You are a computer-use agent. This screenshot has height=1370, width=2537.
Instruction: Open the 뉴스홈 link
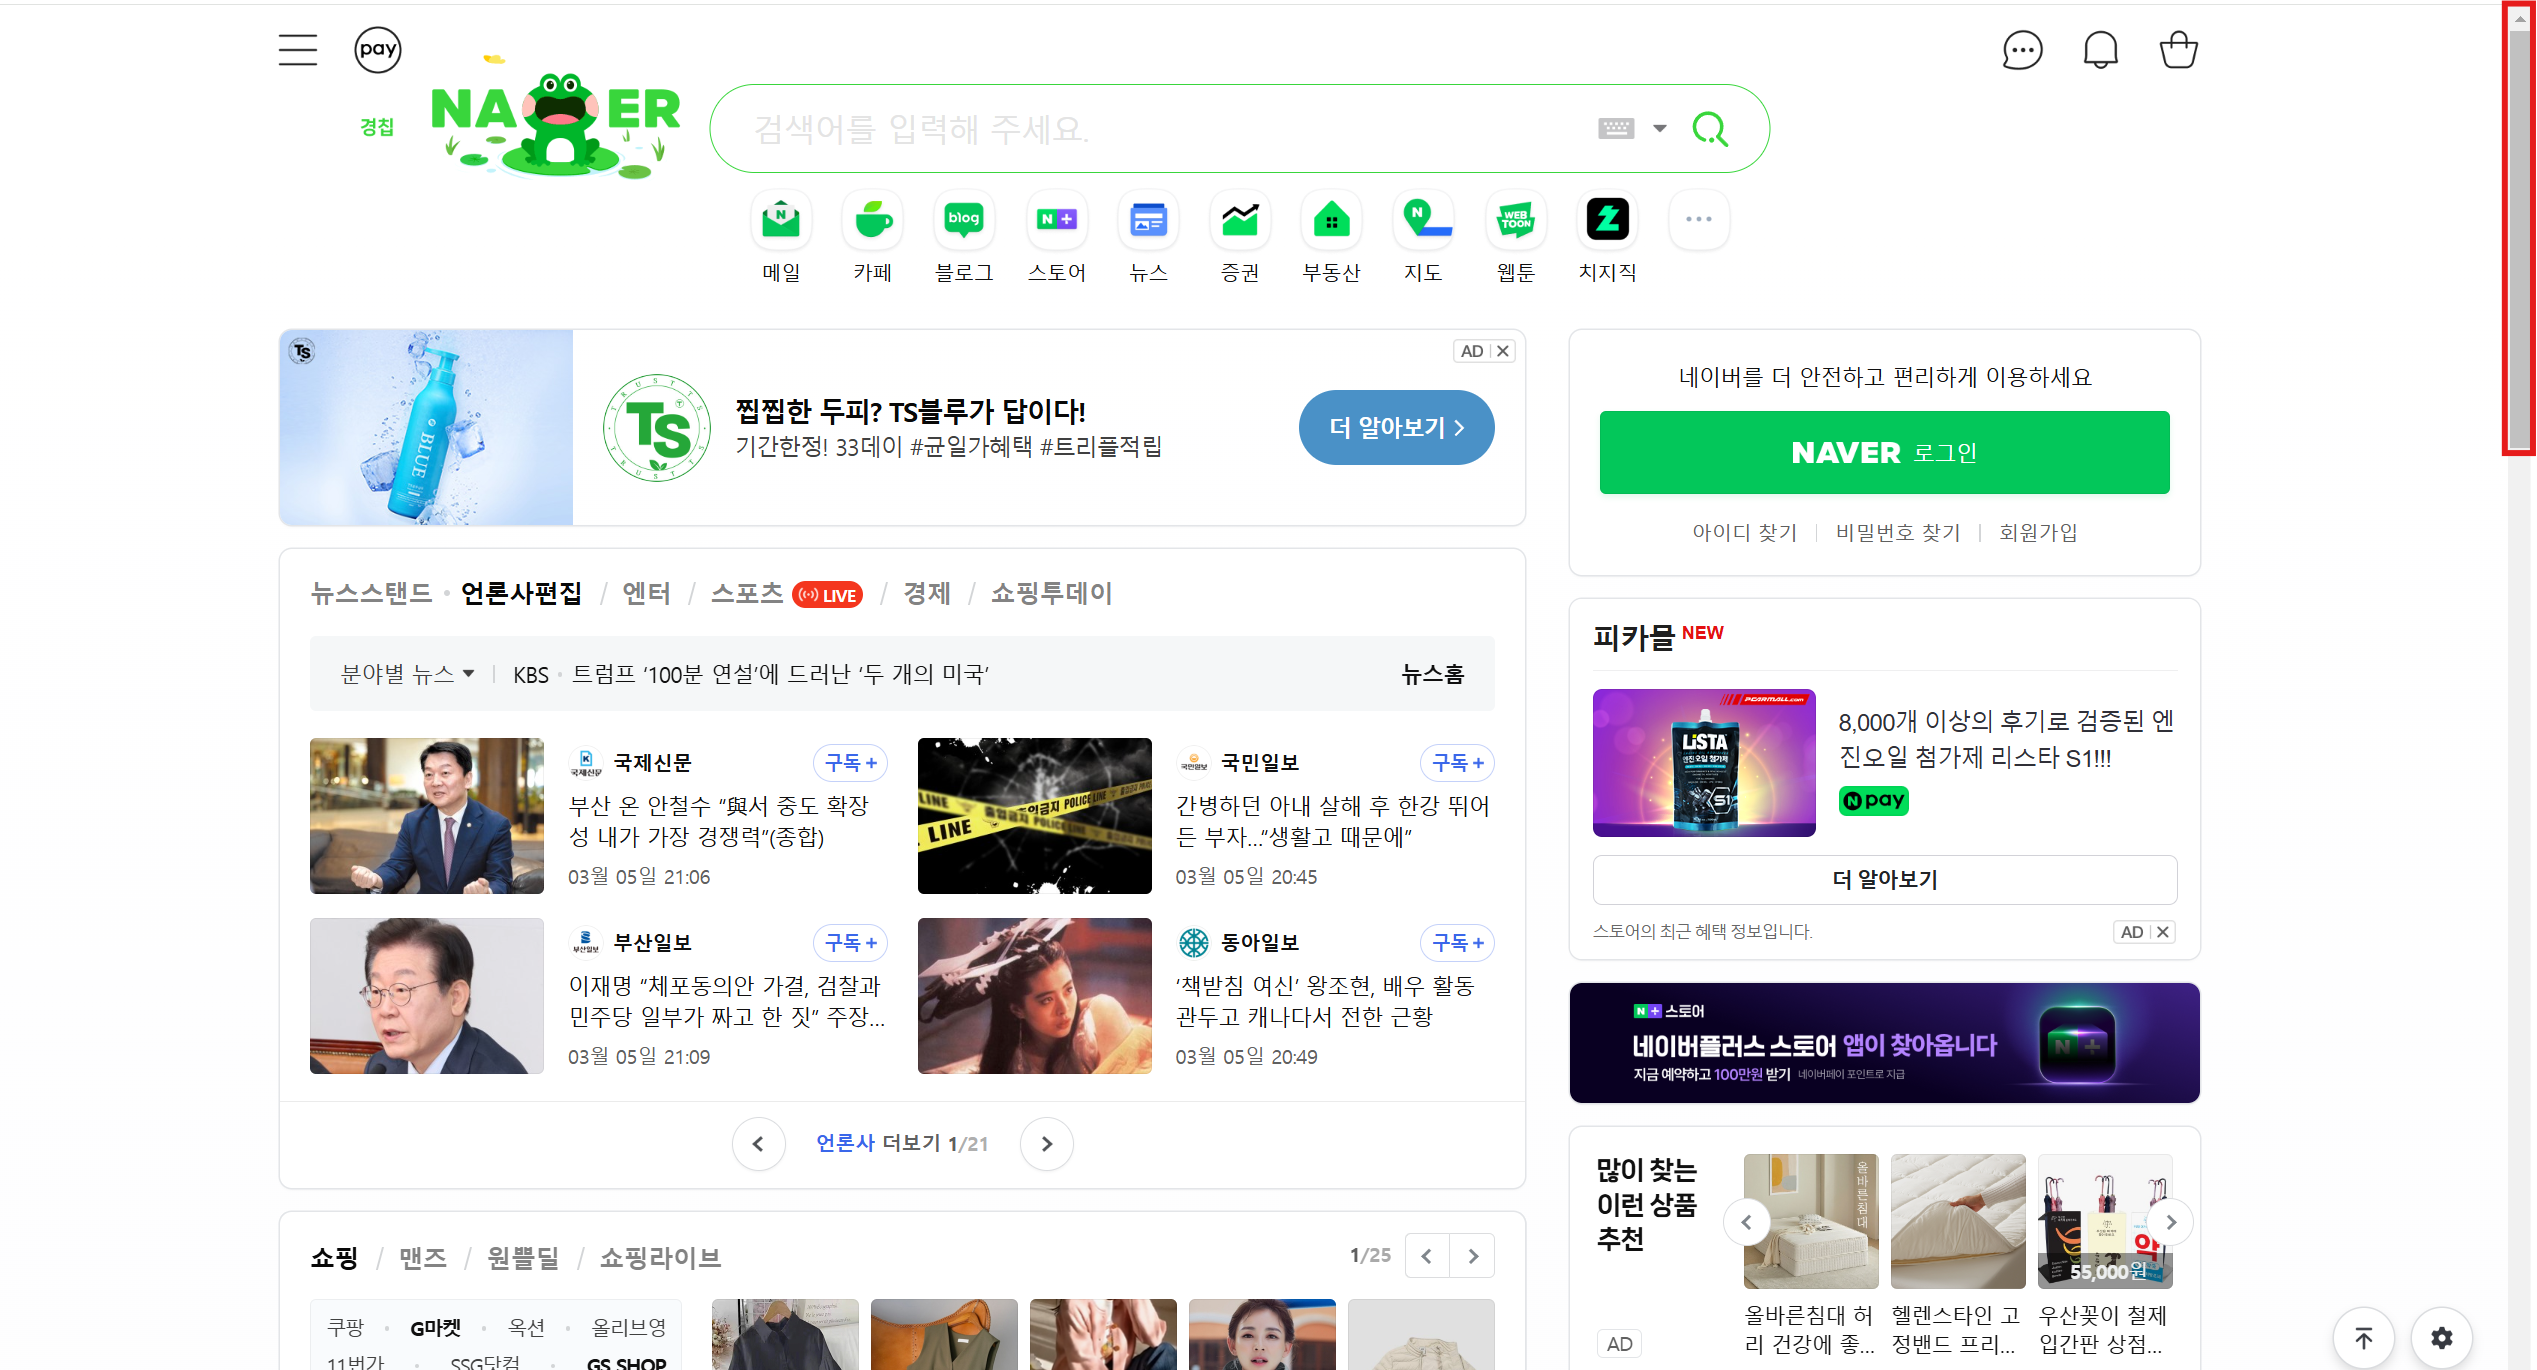pyautogui.click(x=1432, y=675)
